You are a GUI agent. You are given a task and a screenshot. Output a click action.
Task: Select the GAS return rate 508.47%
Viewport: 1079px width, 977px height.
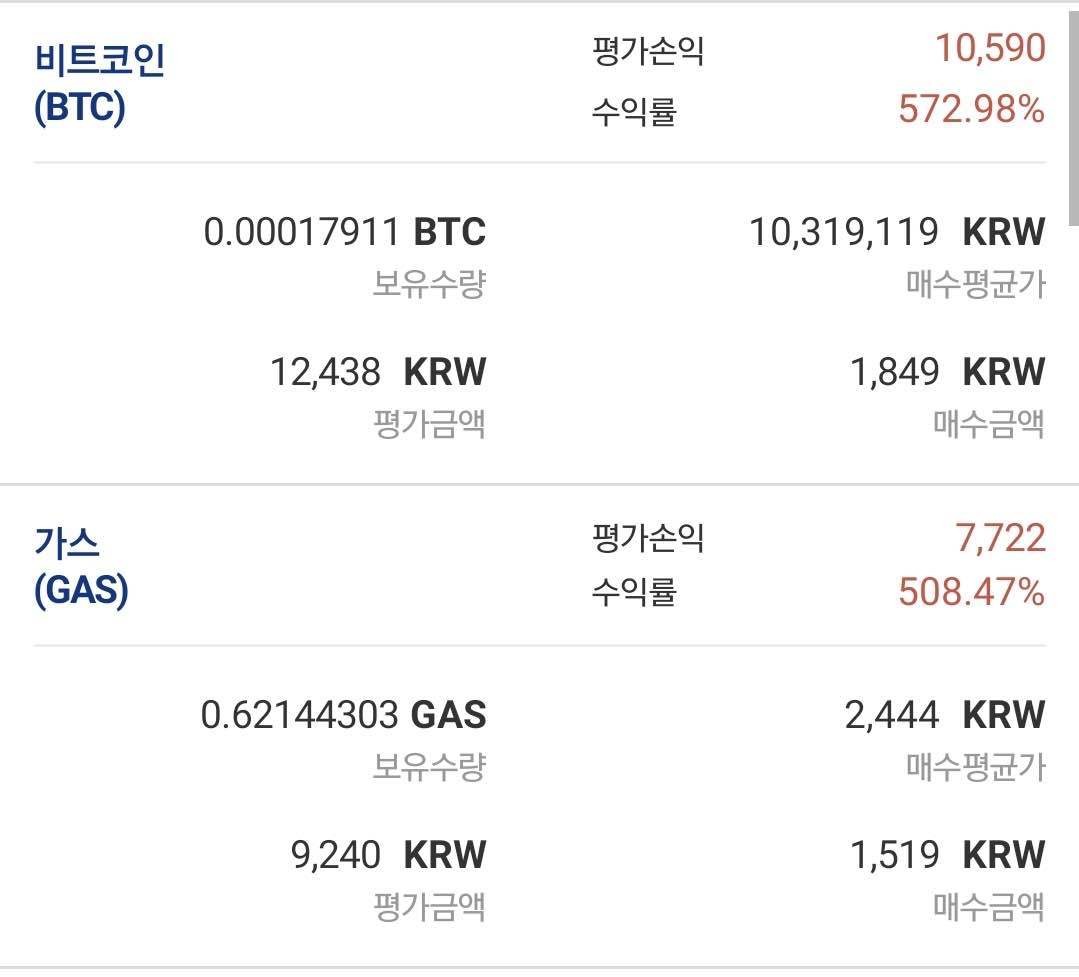pos(971,592)
